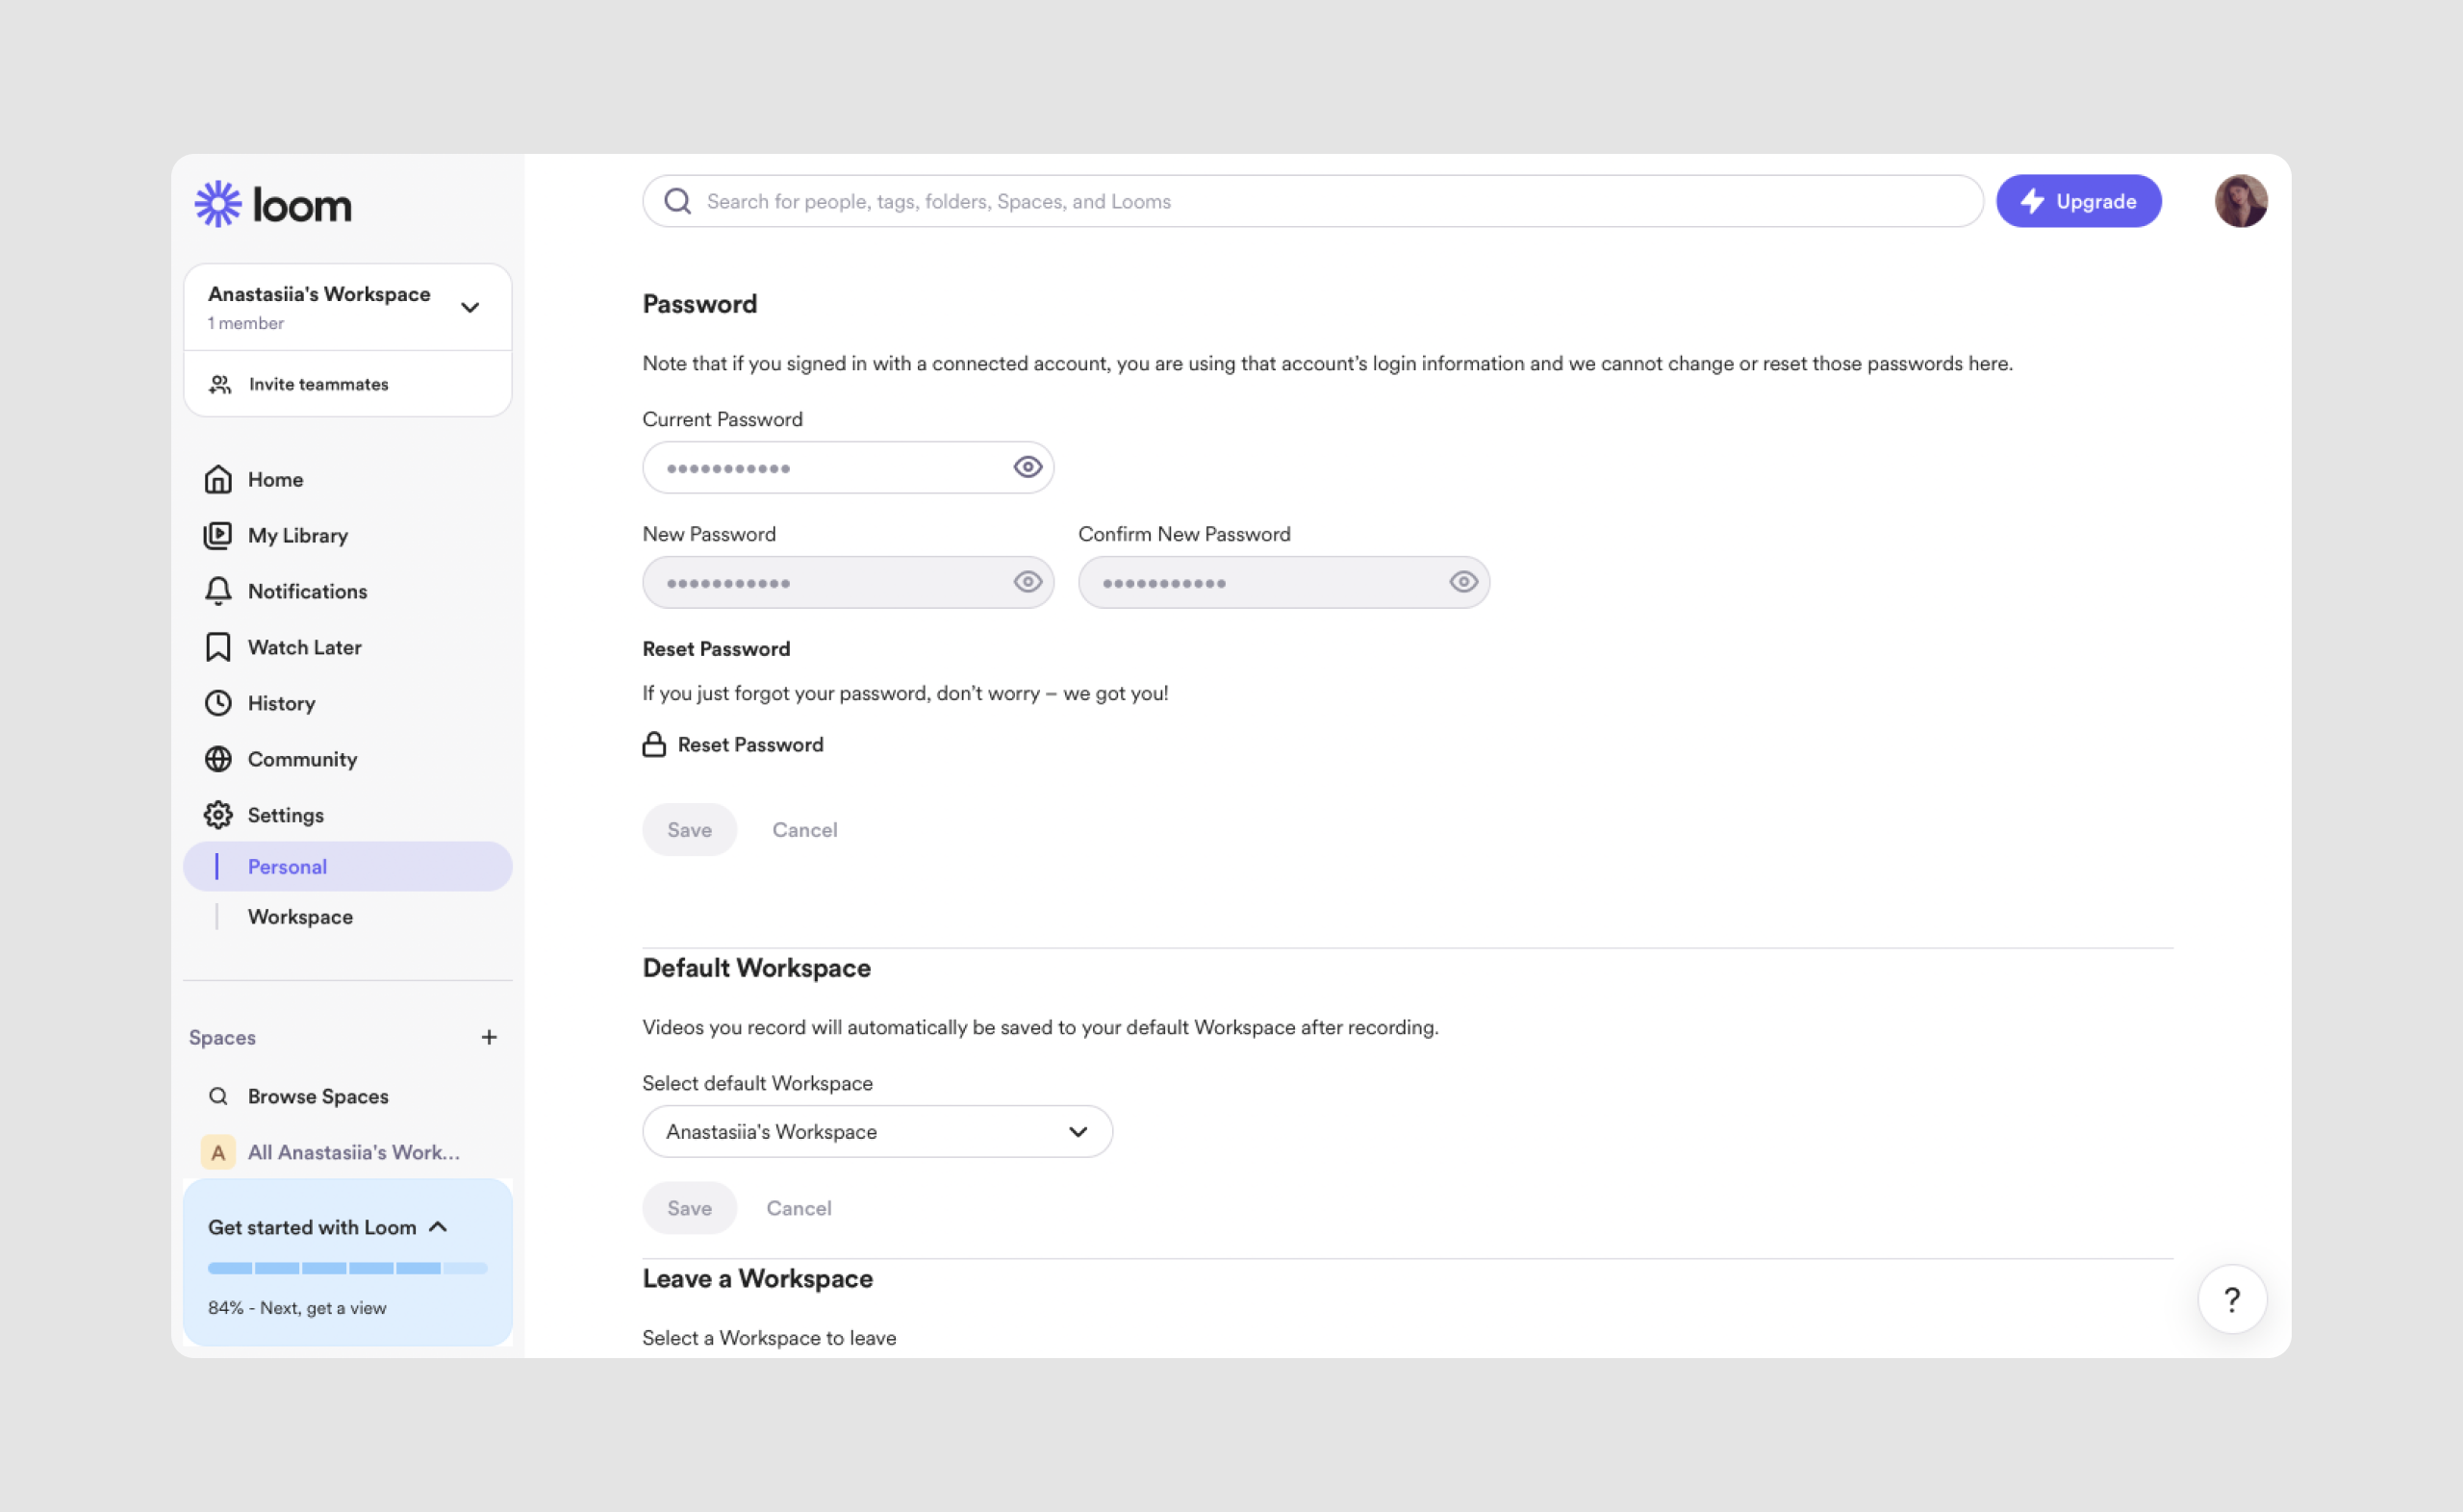
Task: Expand the Anastasiia's Workspace switcher
Action: click(470, 307)
